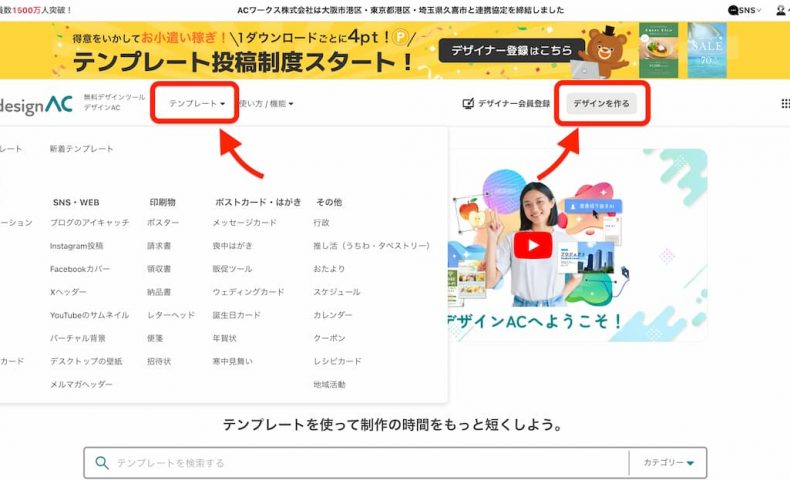
Task: Click the search magnifier icon
Action: [x=101, y=463]
